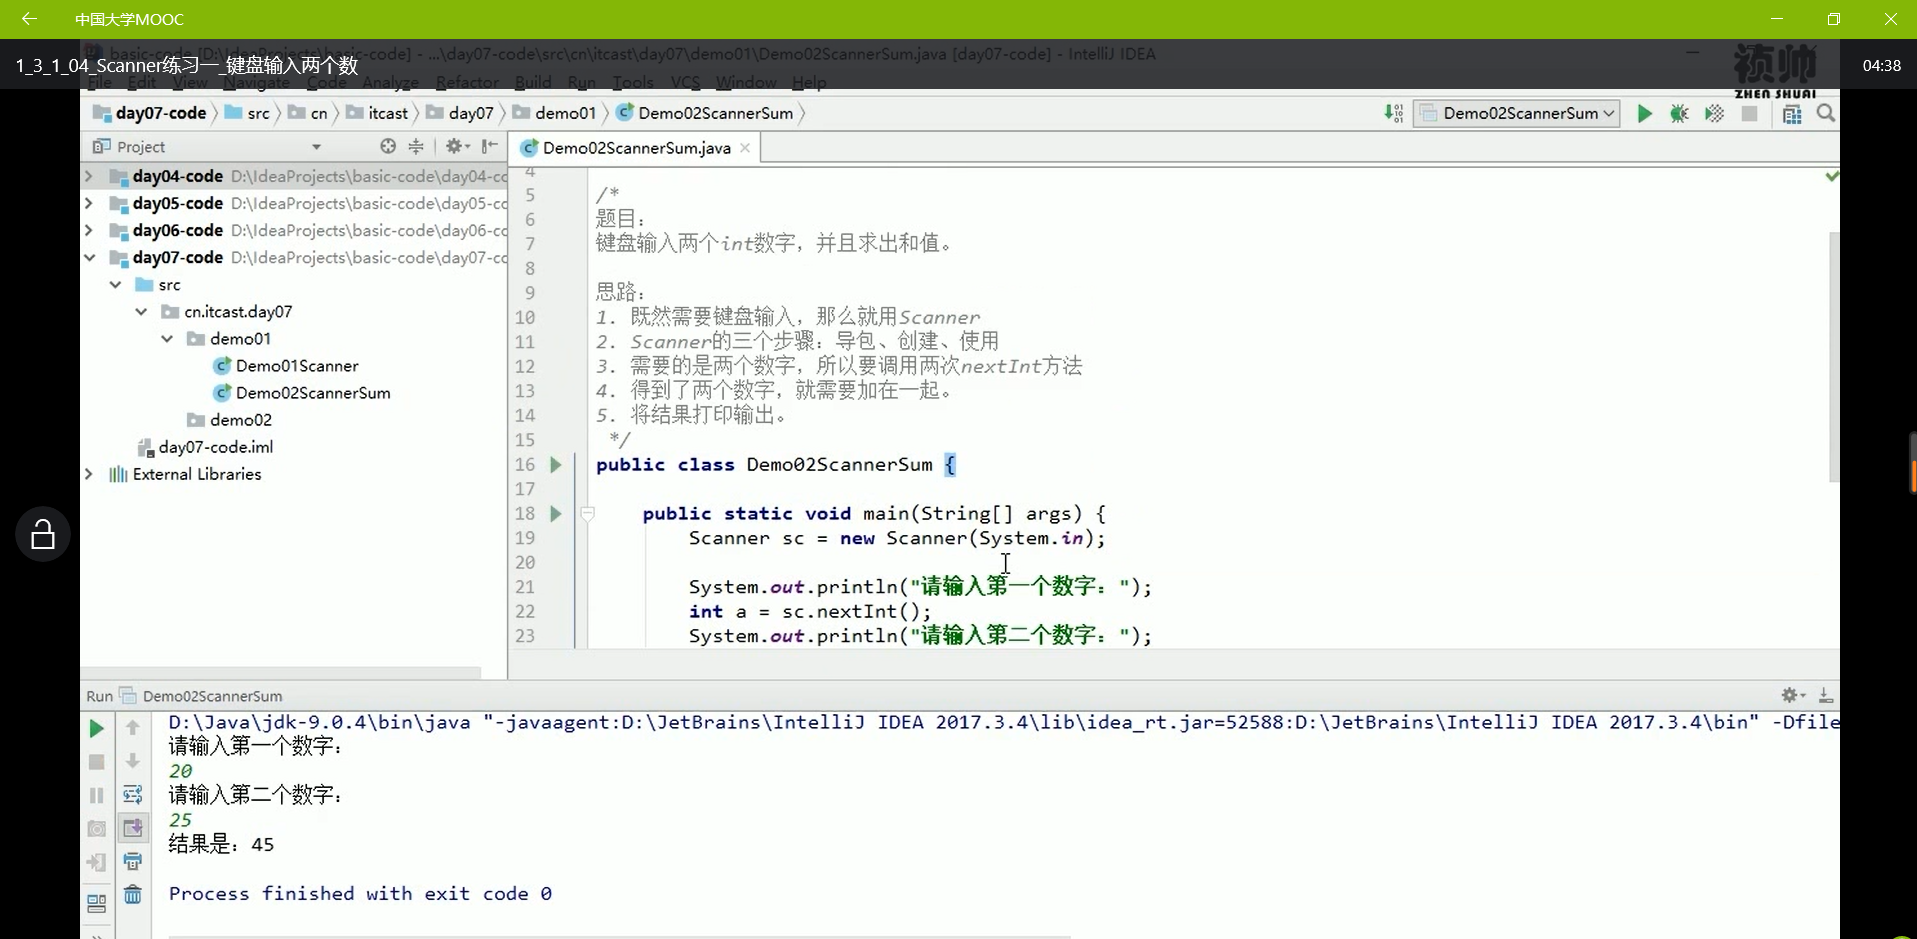Open the Window menu
Viewport: 1917px width, 939px height.
746,82
